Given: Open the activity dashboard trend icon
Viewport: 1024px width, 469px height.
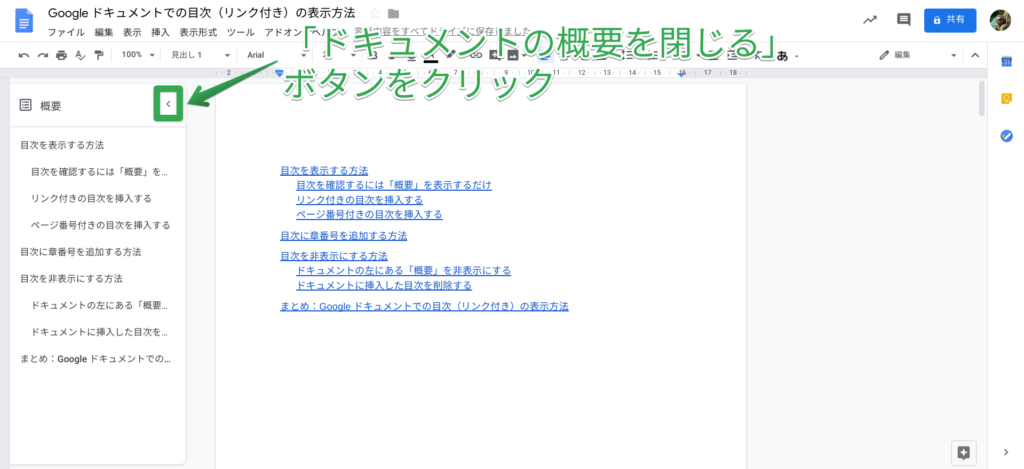Looking at the screenshot, I should click(x=869, y=20).
